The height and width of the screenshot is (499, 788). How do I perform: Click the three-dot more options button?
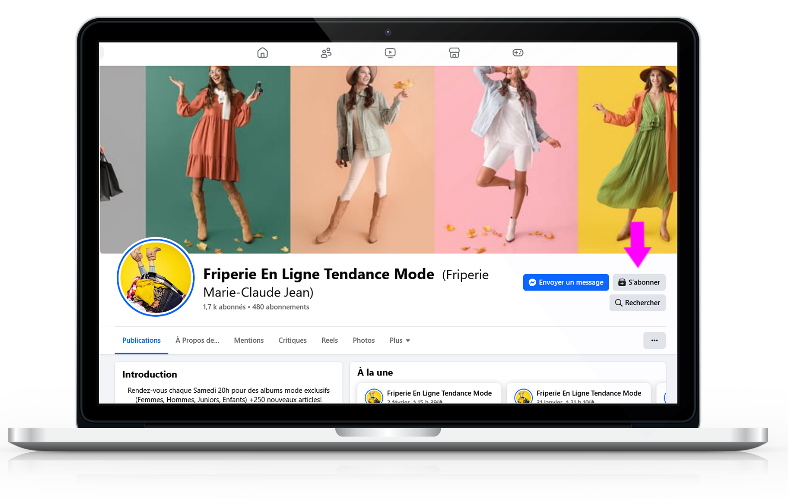tap(654, 340)
